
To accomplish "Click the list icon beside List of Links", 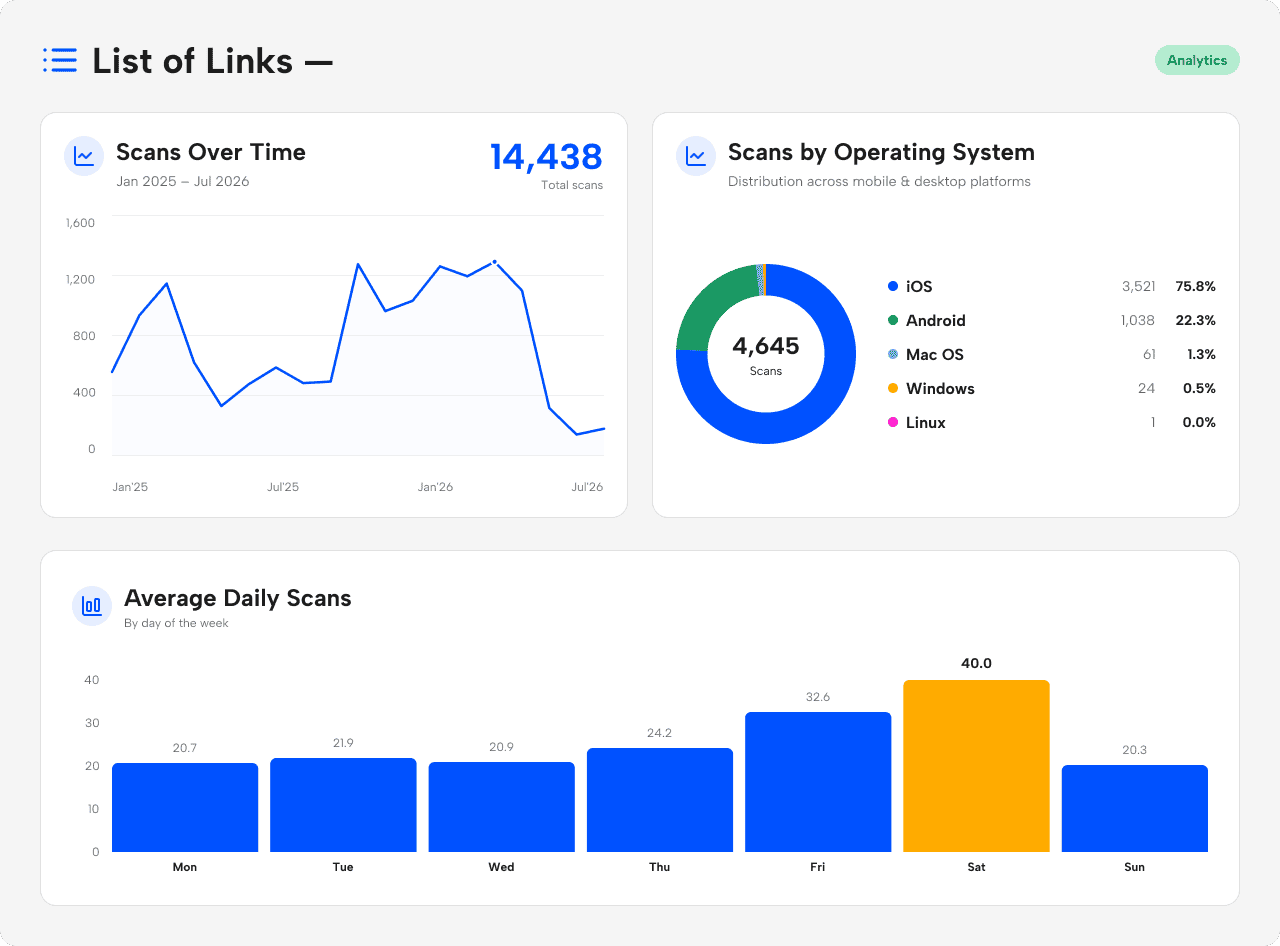I will (60, 60).
